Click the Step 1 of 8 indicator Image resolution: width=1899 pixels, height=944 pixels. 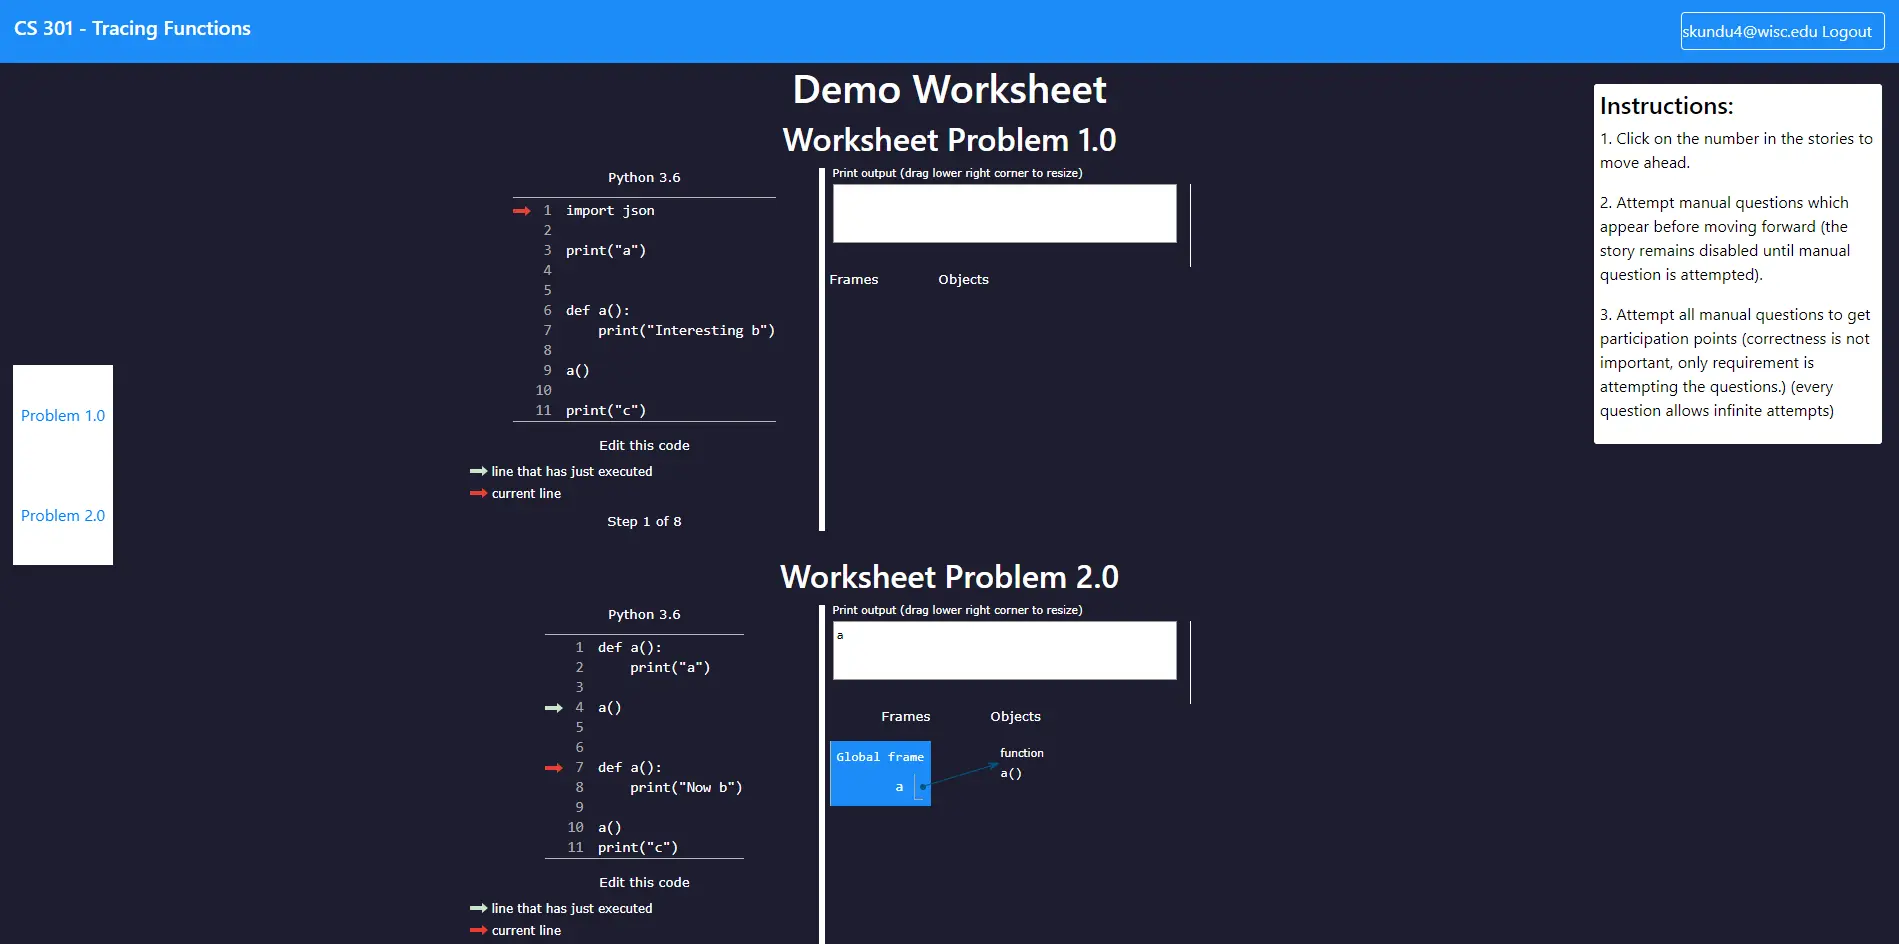(644, 521)
